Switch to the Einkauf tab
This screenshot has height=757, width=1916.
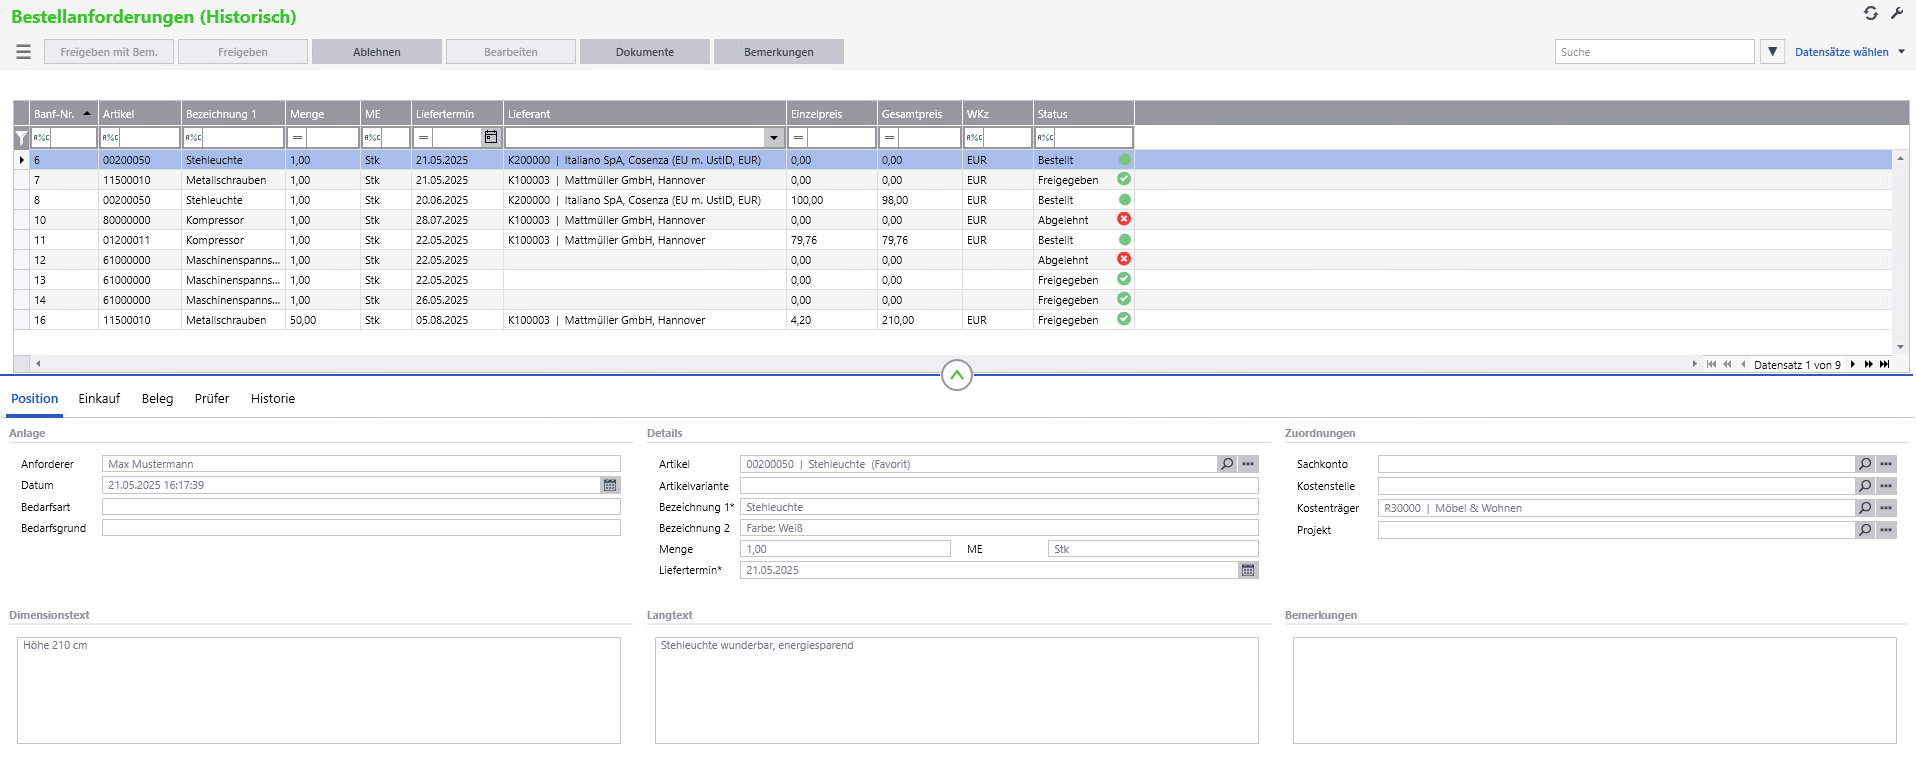(99, 399)
